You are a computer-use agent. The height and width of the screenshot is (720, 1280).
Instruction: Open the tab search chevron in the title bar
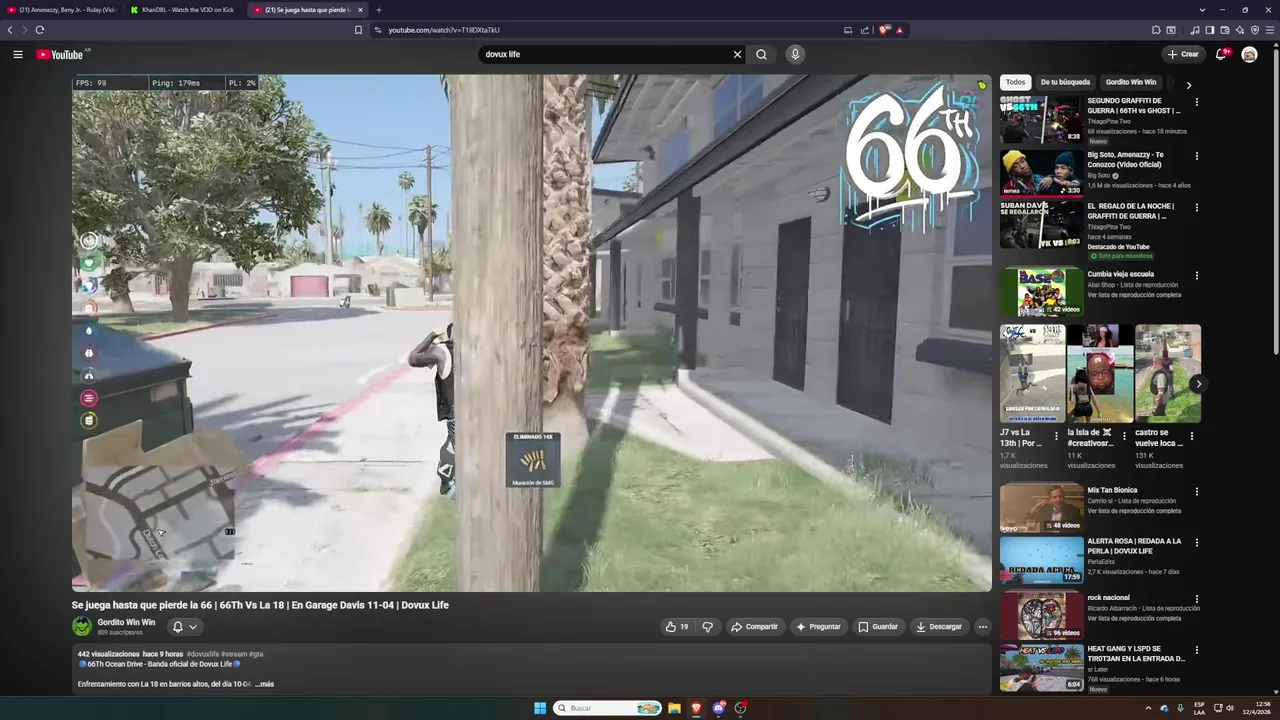(1202, 10)
